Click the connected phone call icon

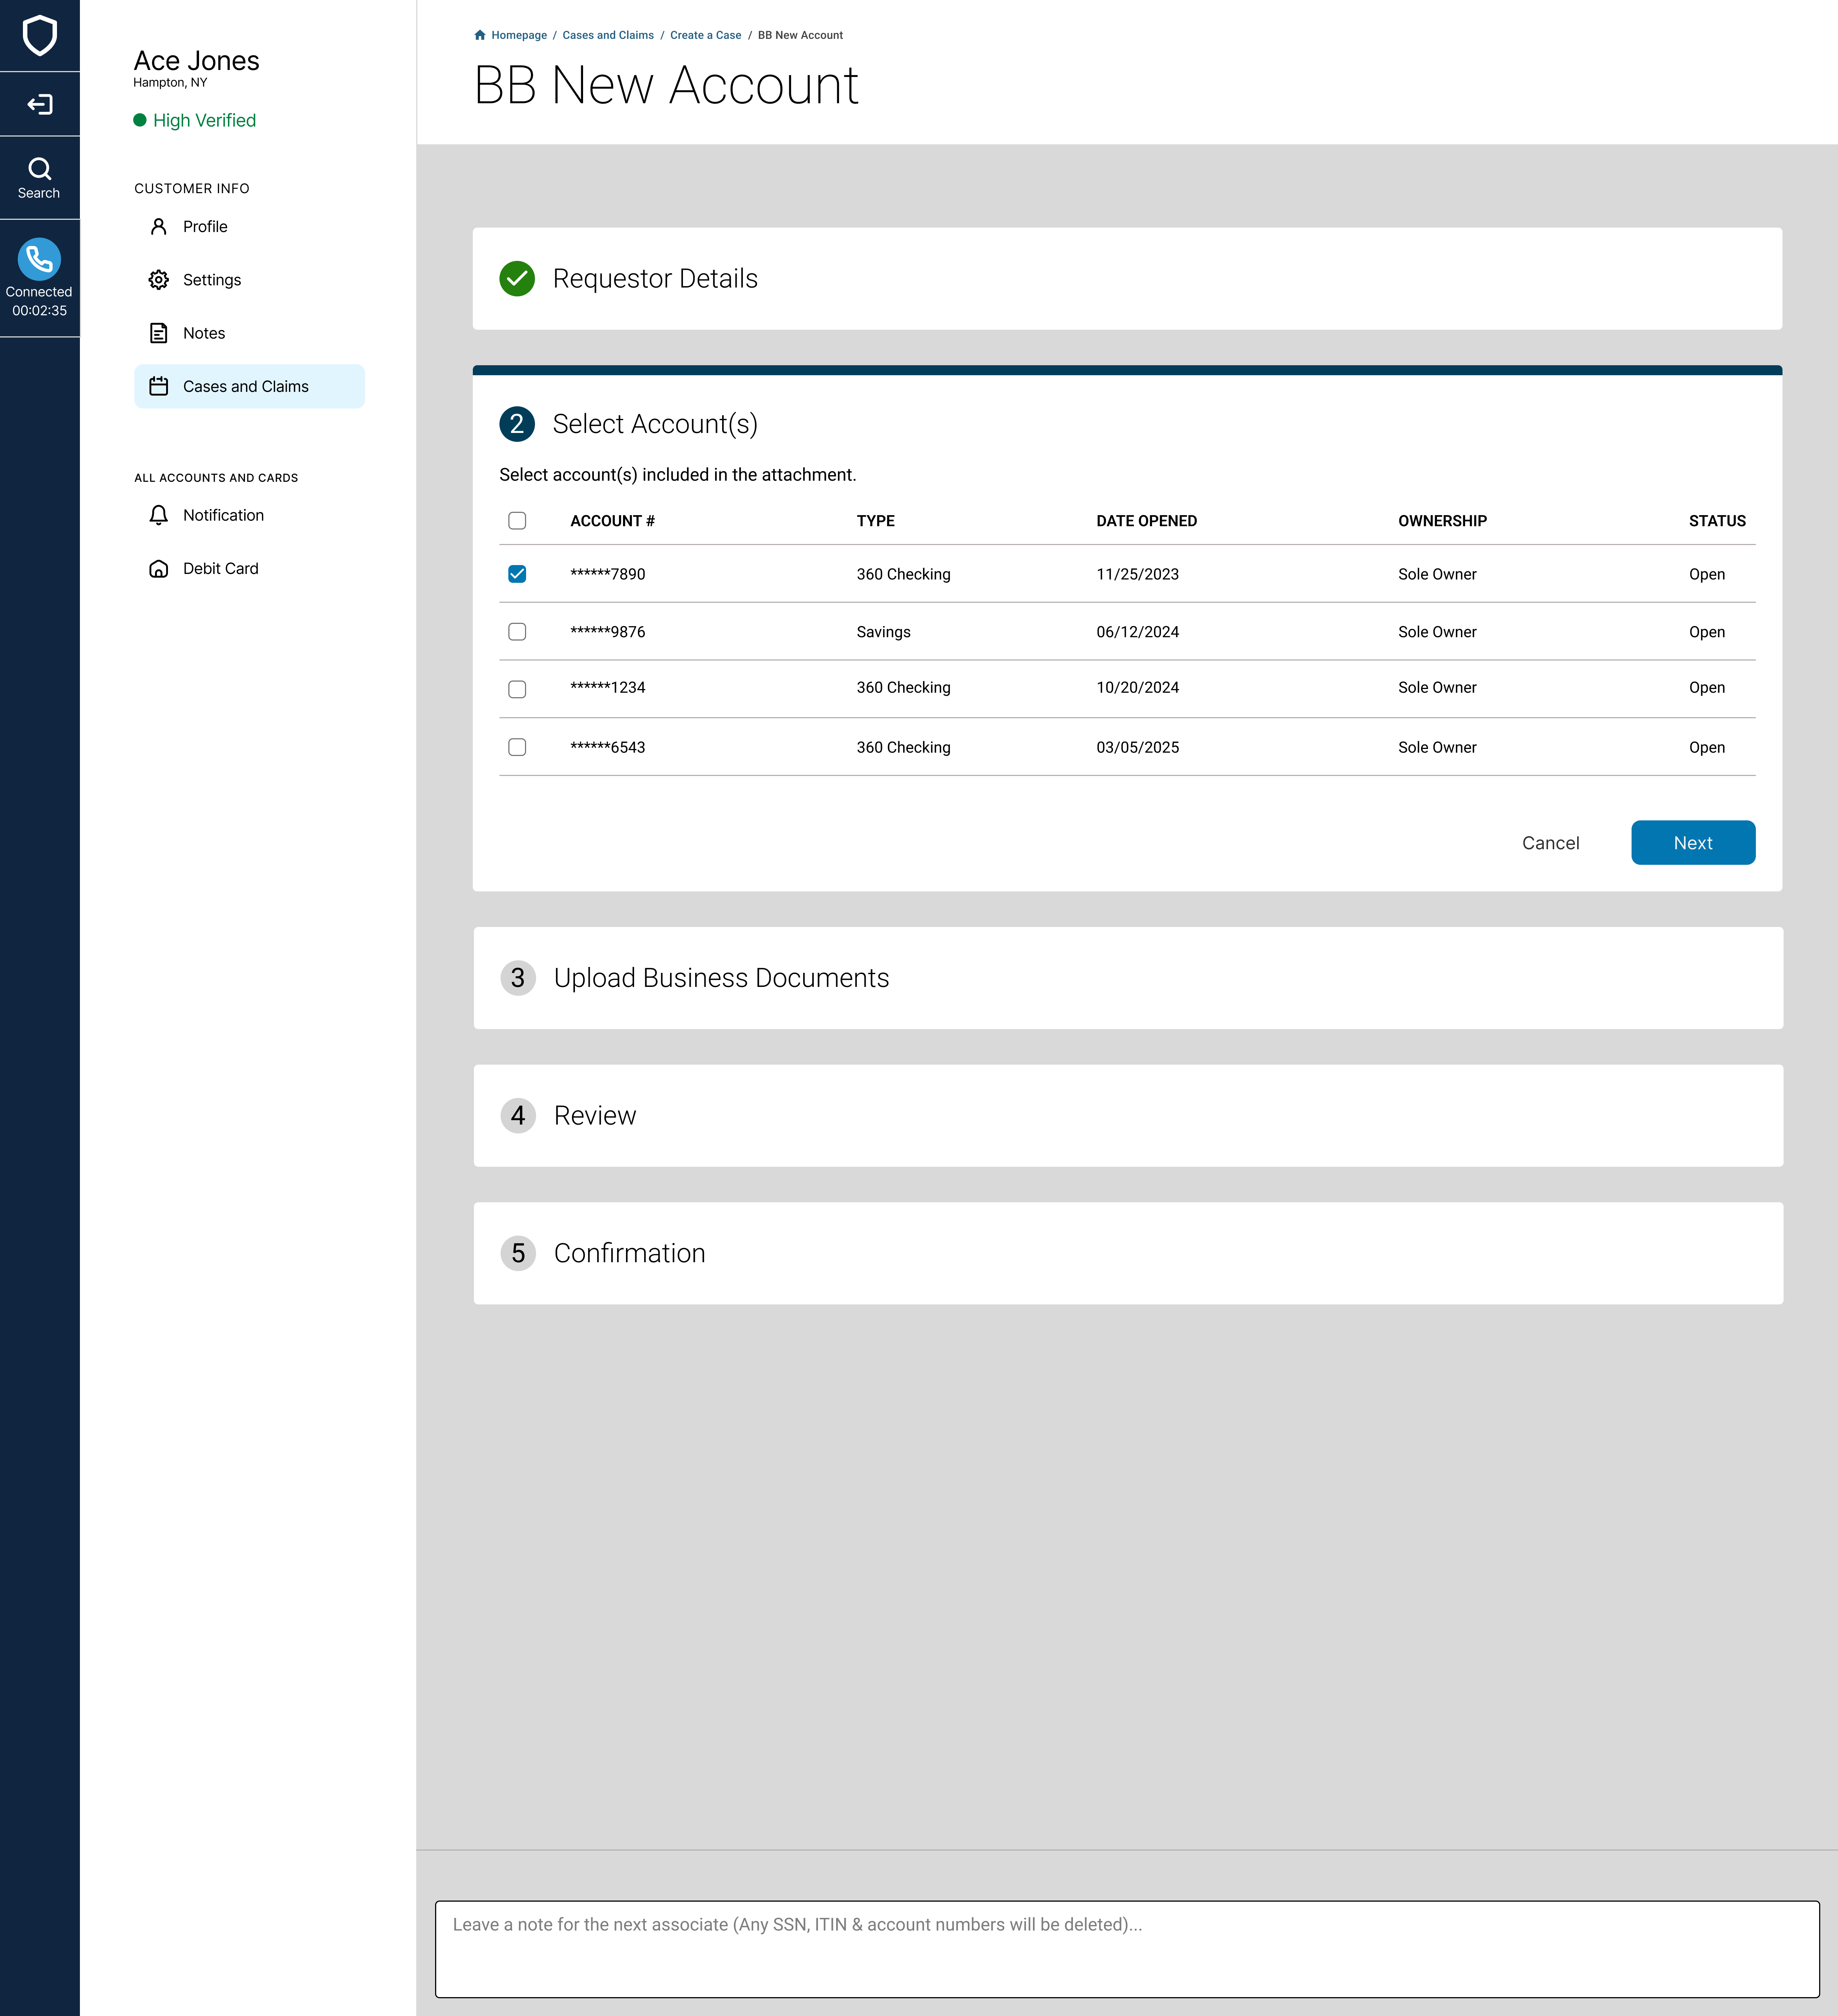[x=39, y=259]
